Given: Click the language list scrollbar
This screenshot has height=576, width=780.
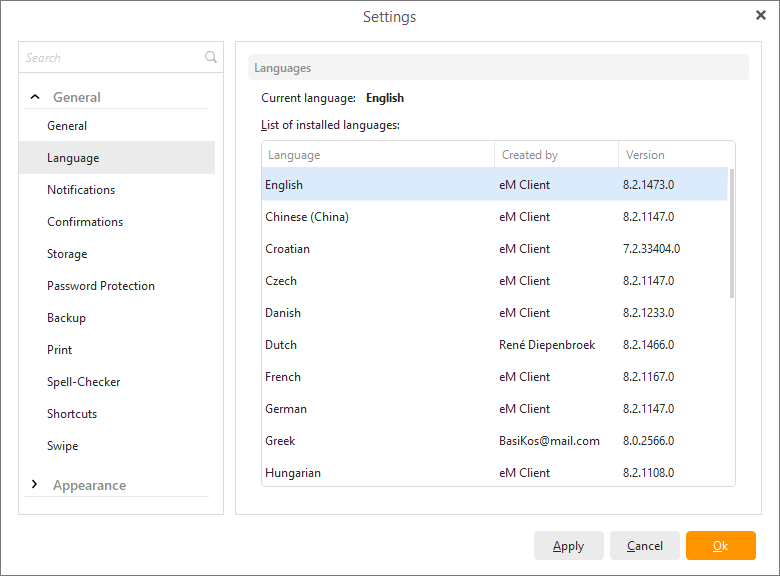Looking at the screenshot, I should pos(732,235).
